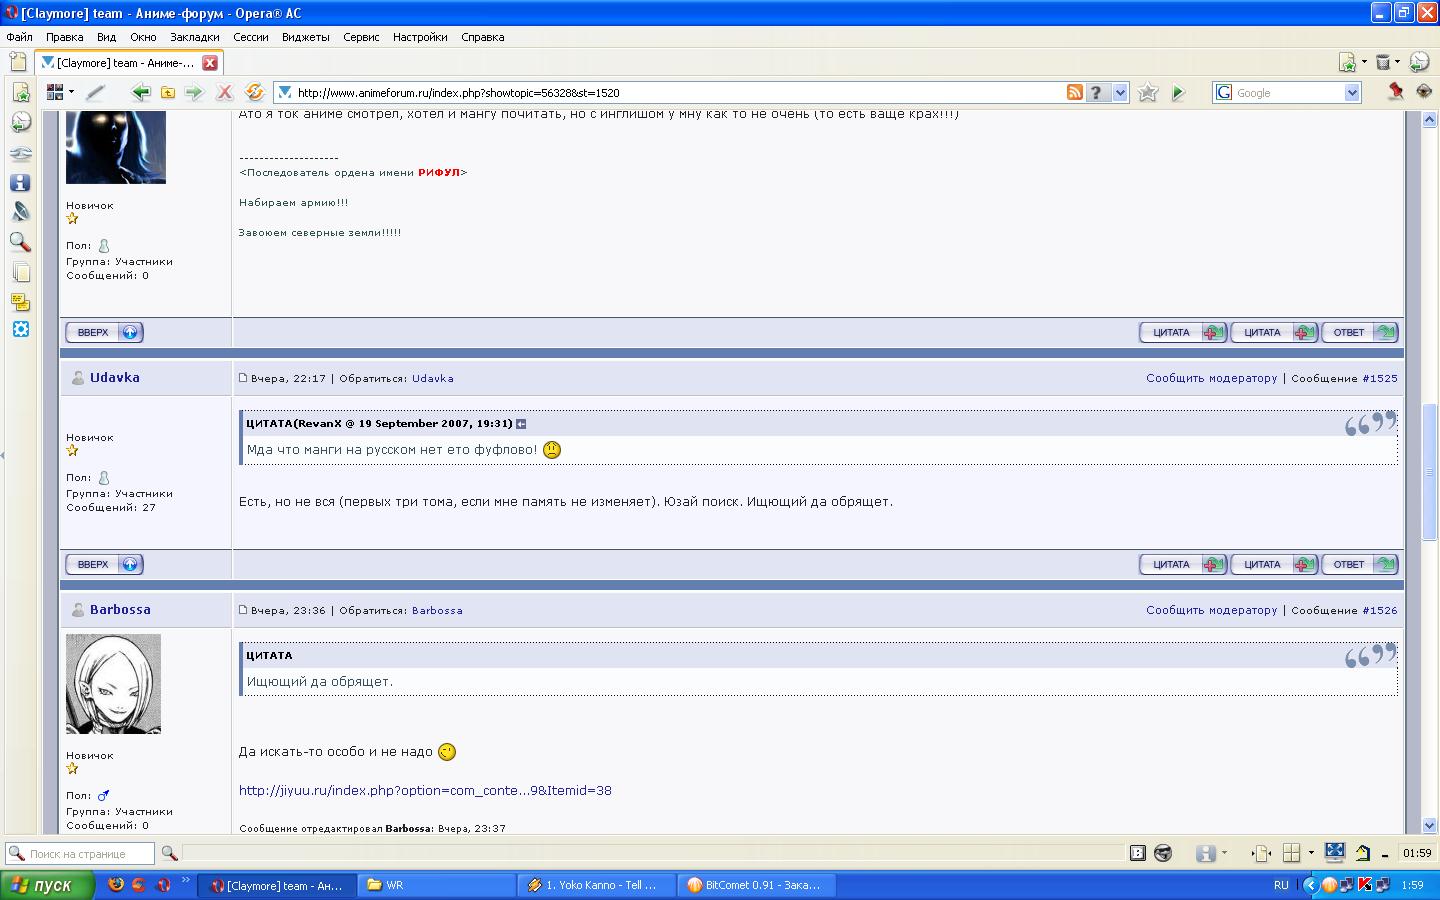Click the new tab page icon on tab bar
This screenshot has height=900, width=1440.
click(17, 62)
